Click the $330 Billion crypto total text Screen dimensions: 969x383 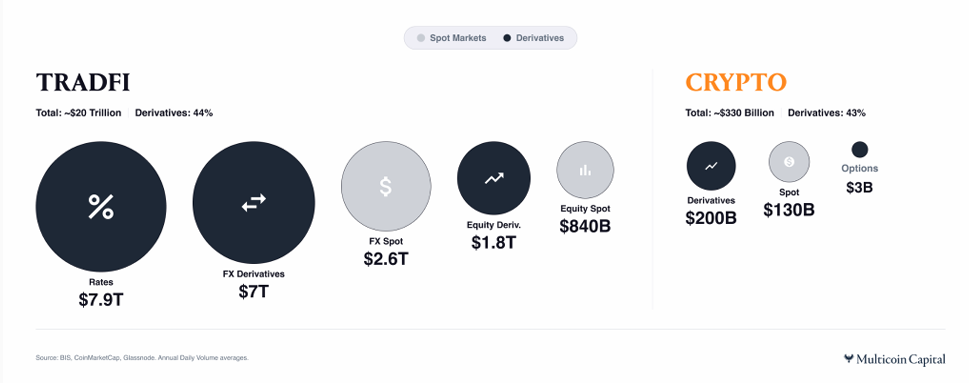(x=745, y=113)
